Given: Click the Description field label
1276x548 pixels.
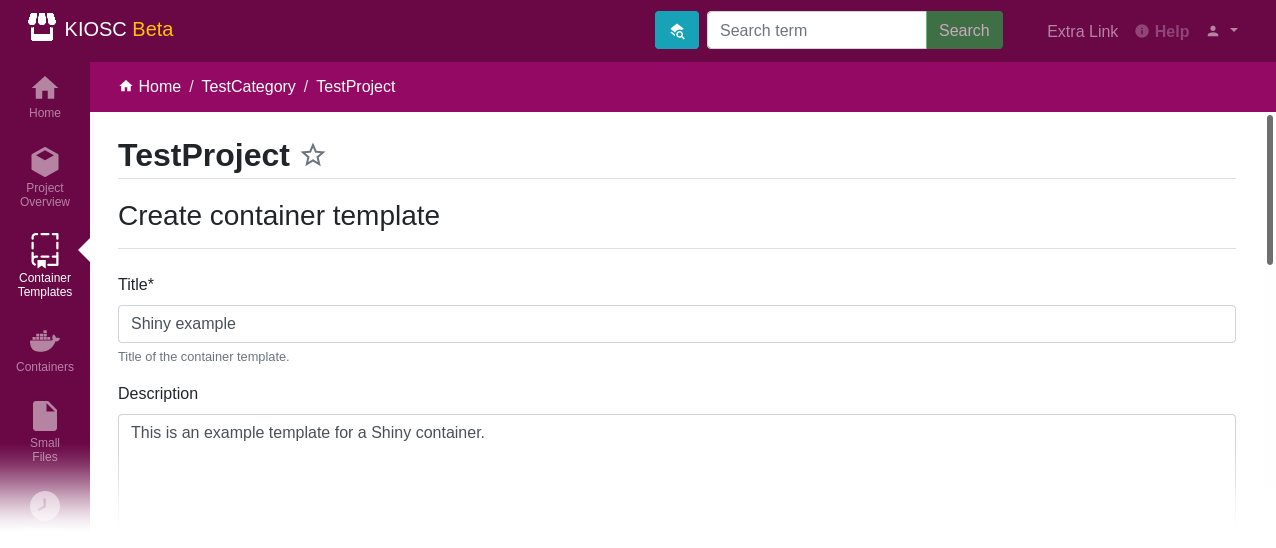Looking at the screenshot, I should coord(158,394).
